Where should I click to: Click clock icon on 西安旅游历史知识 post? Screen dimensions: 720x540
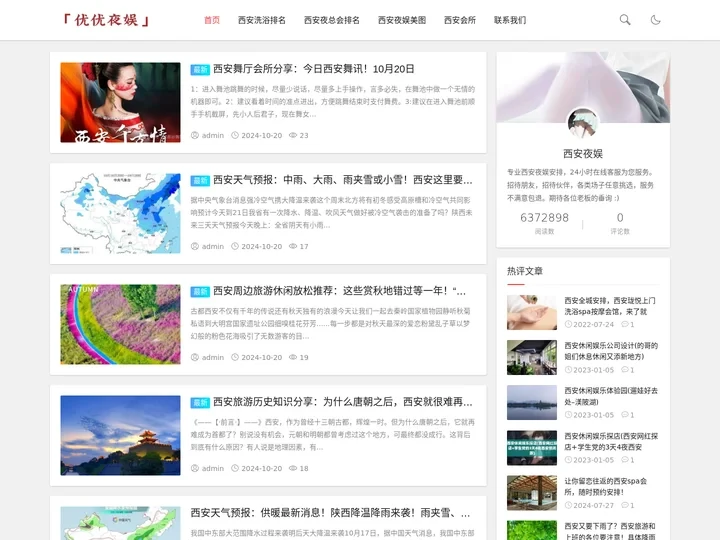coord(235,468)
